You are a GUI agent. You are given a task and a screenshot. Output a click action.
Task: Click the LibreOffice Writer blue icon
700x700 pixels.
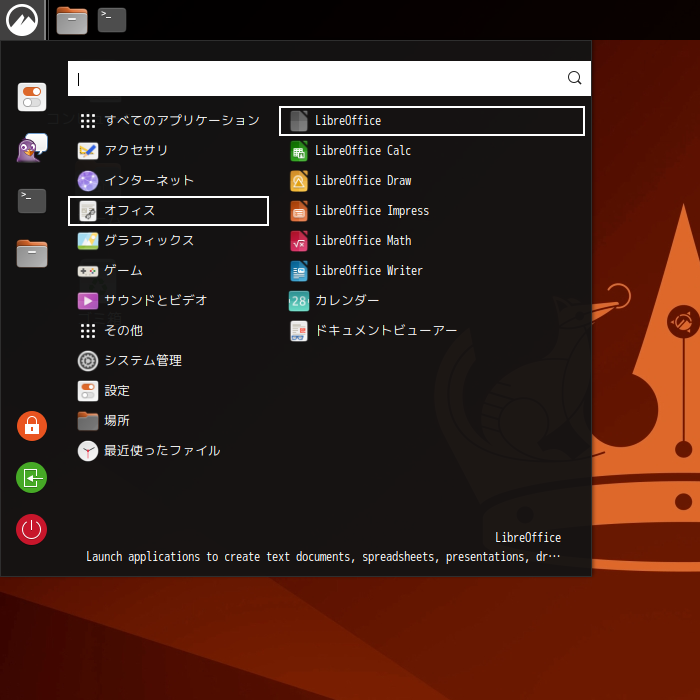pos(299,271)
